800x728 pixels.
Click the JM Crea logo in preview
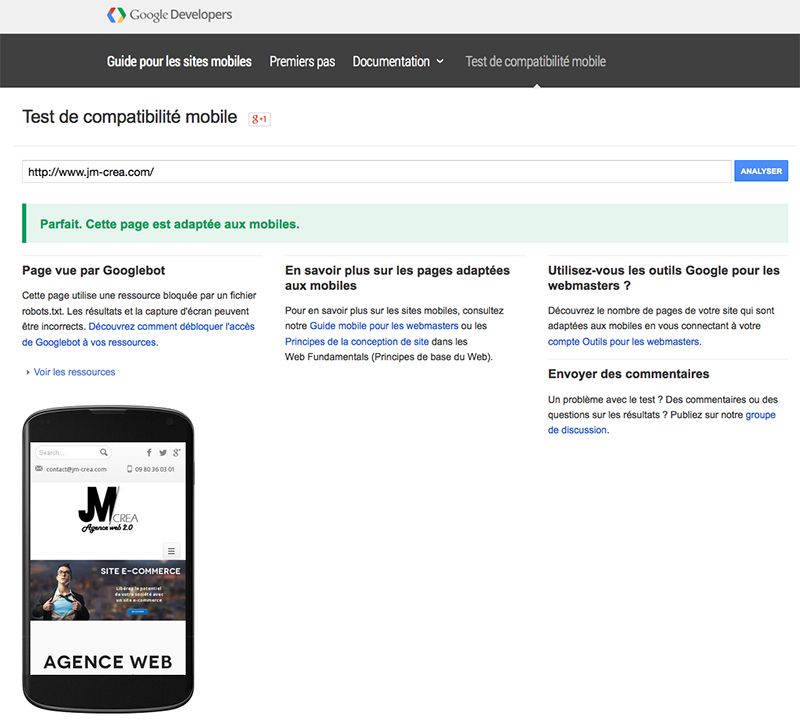tap(108, 509)
